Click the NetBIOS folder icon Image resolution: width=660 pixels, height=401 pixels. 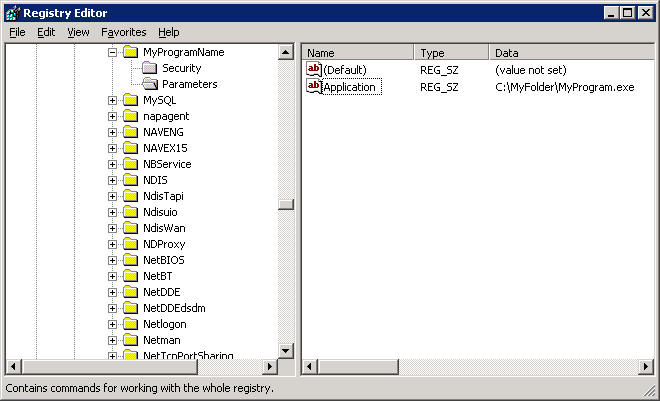130,260
